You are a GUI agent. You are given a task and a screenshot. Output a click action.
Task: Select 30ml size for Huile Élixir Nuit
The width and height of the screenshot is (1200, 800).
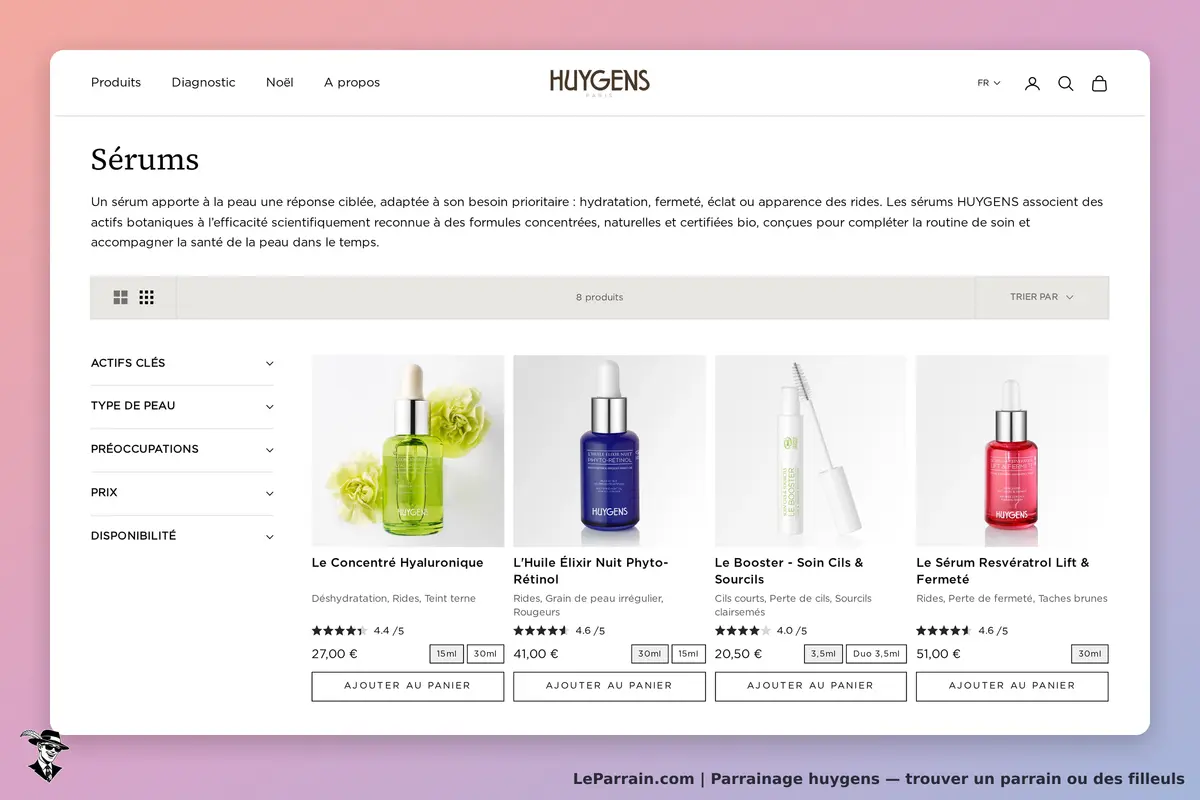coord(650,654)
